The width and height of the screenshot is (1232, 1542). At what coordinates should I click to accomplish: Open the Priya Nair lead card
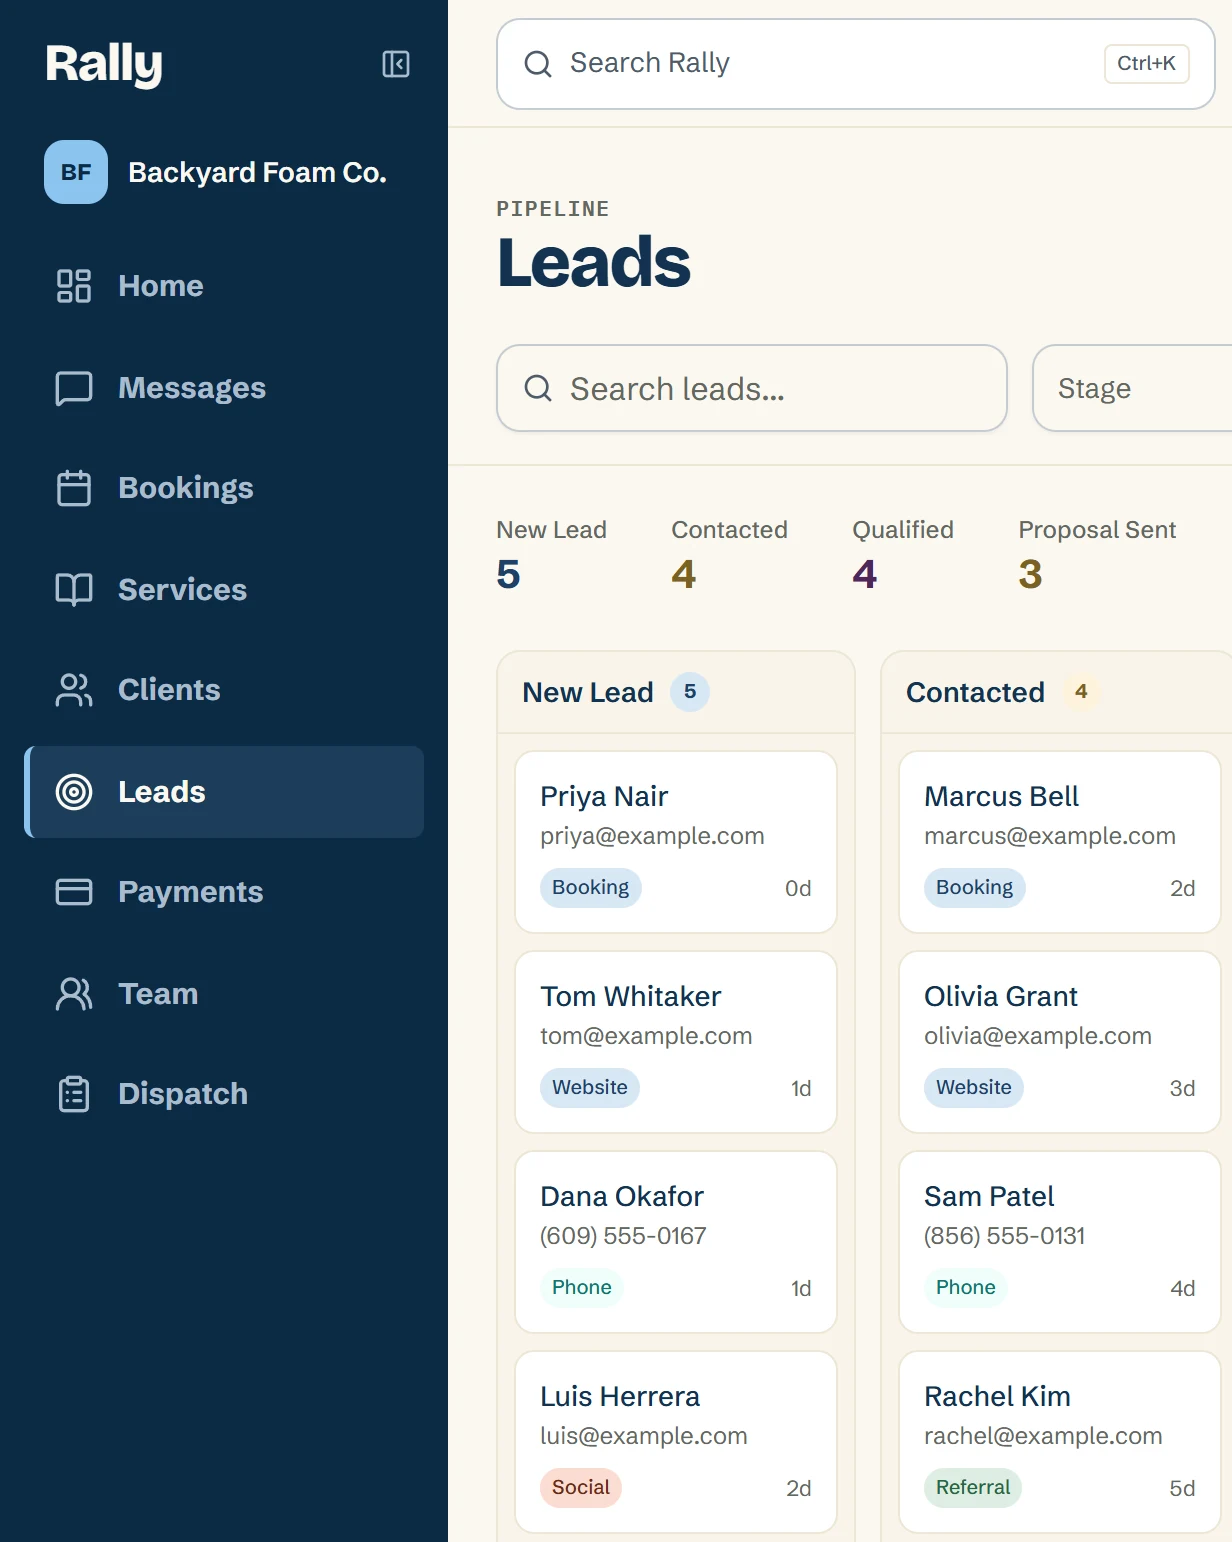(676, 842)
